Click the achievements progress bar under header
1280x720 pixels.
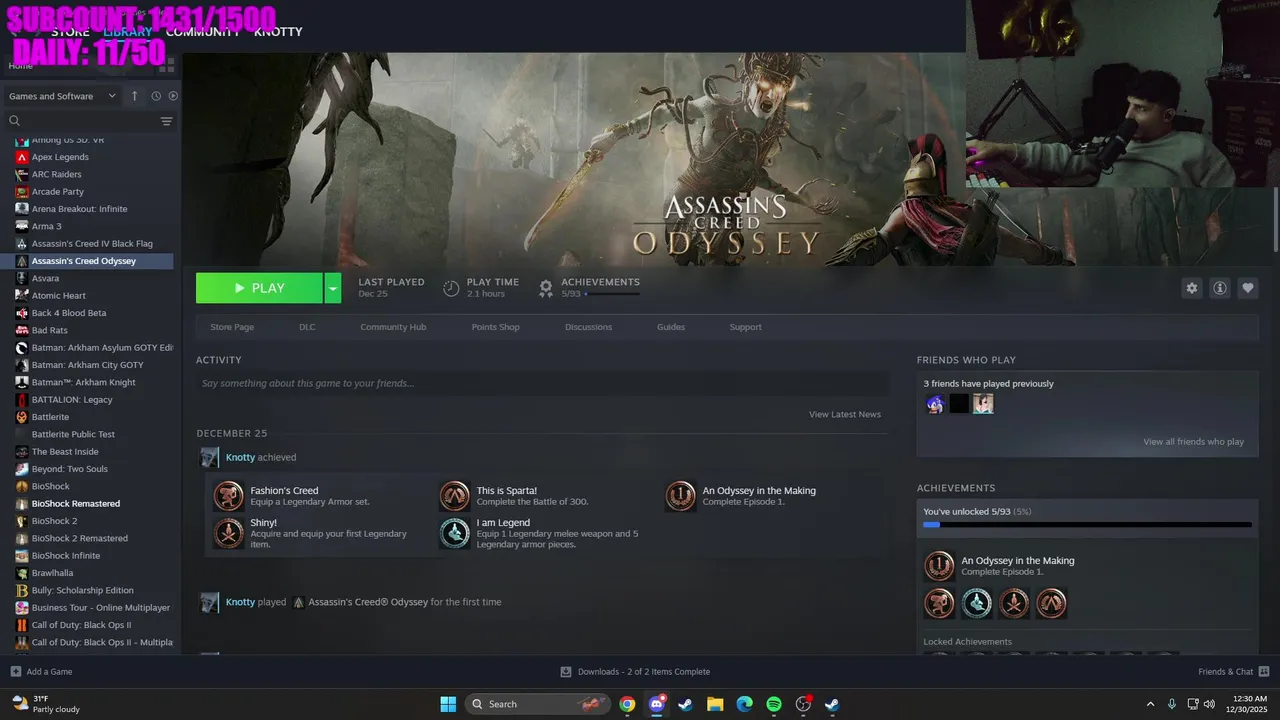pyautogui.click(x=612, y=294)
